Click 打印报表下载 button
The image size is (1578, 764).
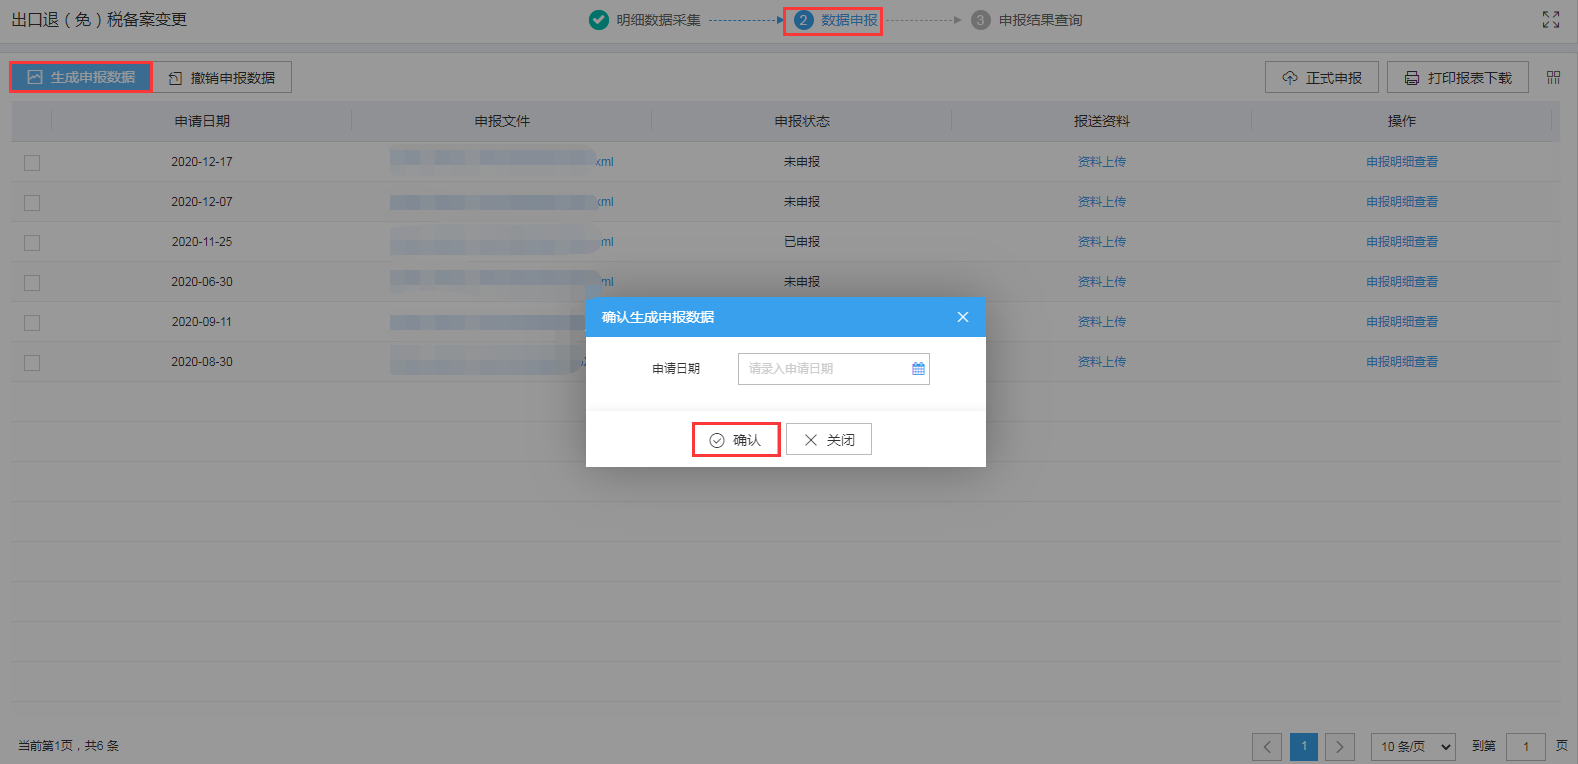[1458, 77]
